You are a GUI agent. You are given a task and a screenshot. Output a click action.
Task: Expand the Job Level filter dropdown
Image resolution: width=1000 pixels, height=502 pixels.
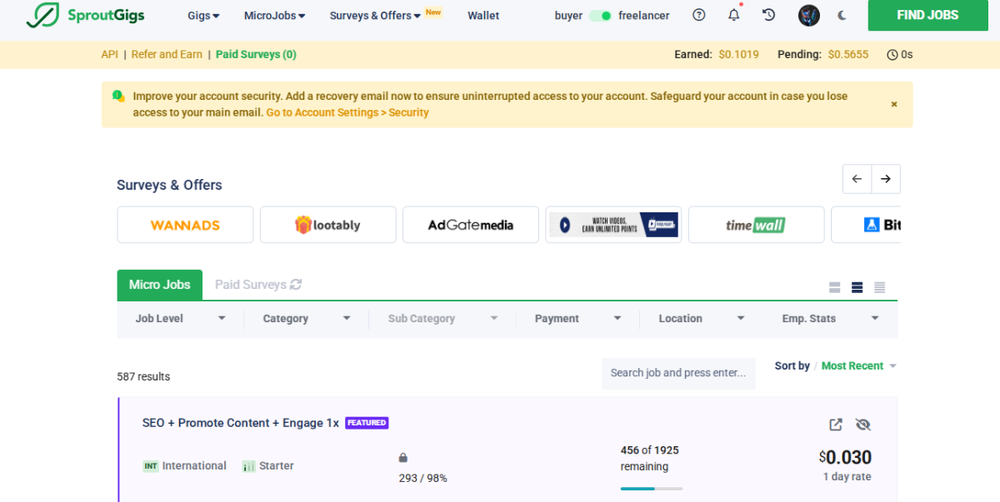[180, 318]
